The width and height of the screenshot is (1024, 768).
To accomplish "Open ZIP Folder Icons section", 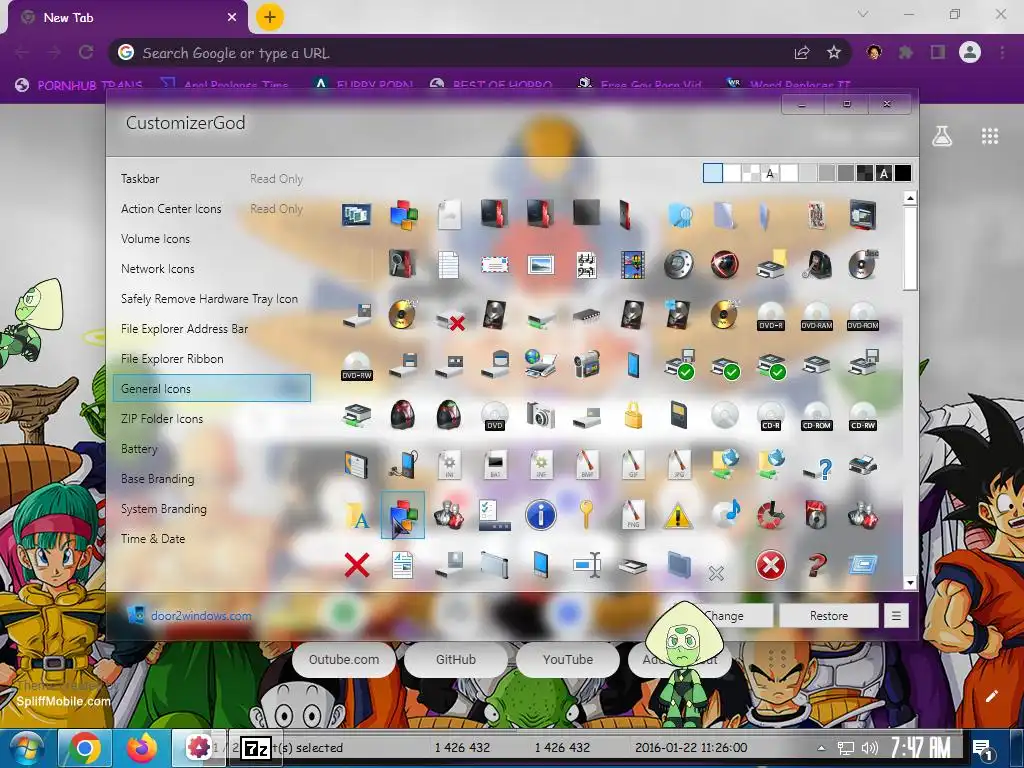I will coord(162,419).
